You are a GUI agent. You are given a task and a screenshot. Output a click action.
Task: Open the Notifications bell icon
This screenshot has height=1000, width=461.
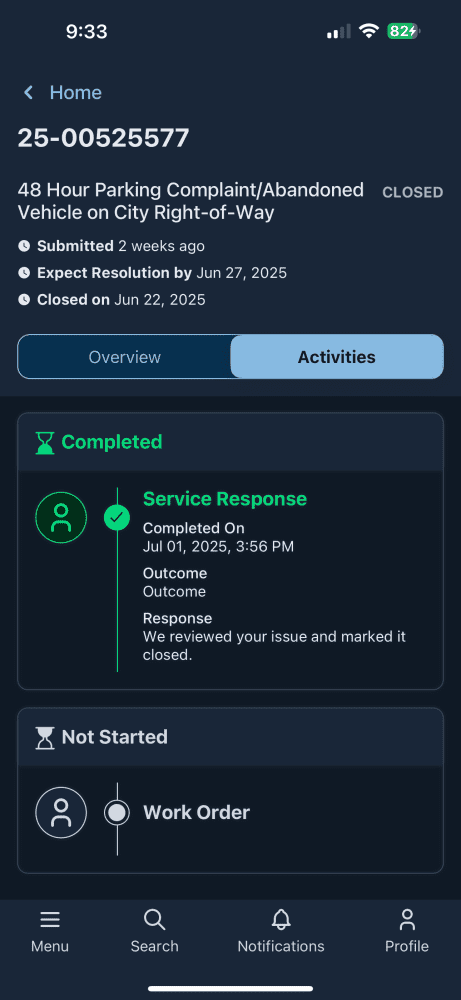point(281,920)
